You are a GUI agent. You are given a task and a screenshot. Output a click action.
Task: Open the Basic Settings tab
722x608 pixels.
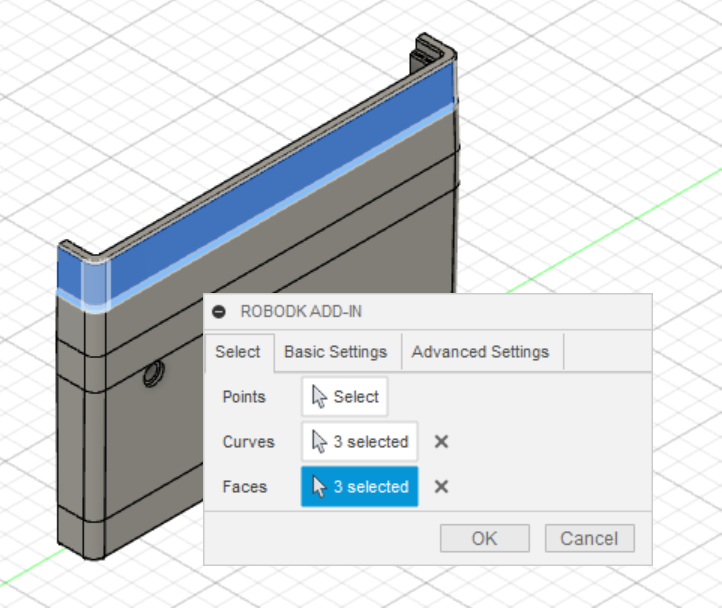pyautogui.click(x=335, y=352)
